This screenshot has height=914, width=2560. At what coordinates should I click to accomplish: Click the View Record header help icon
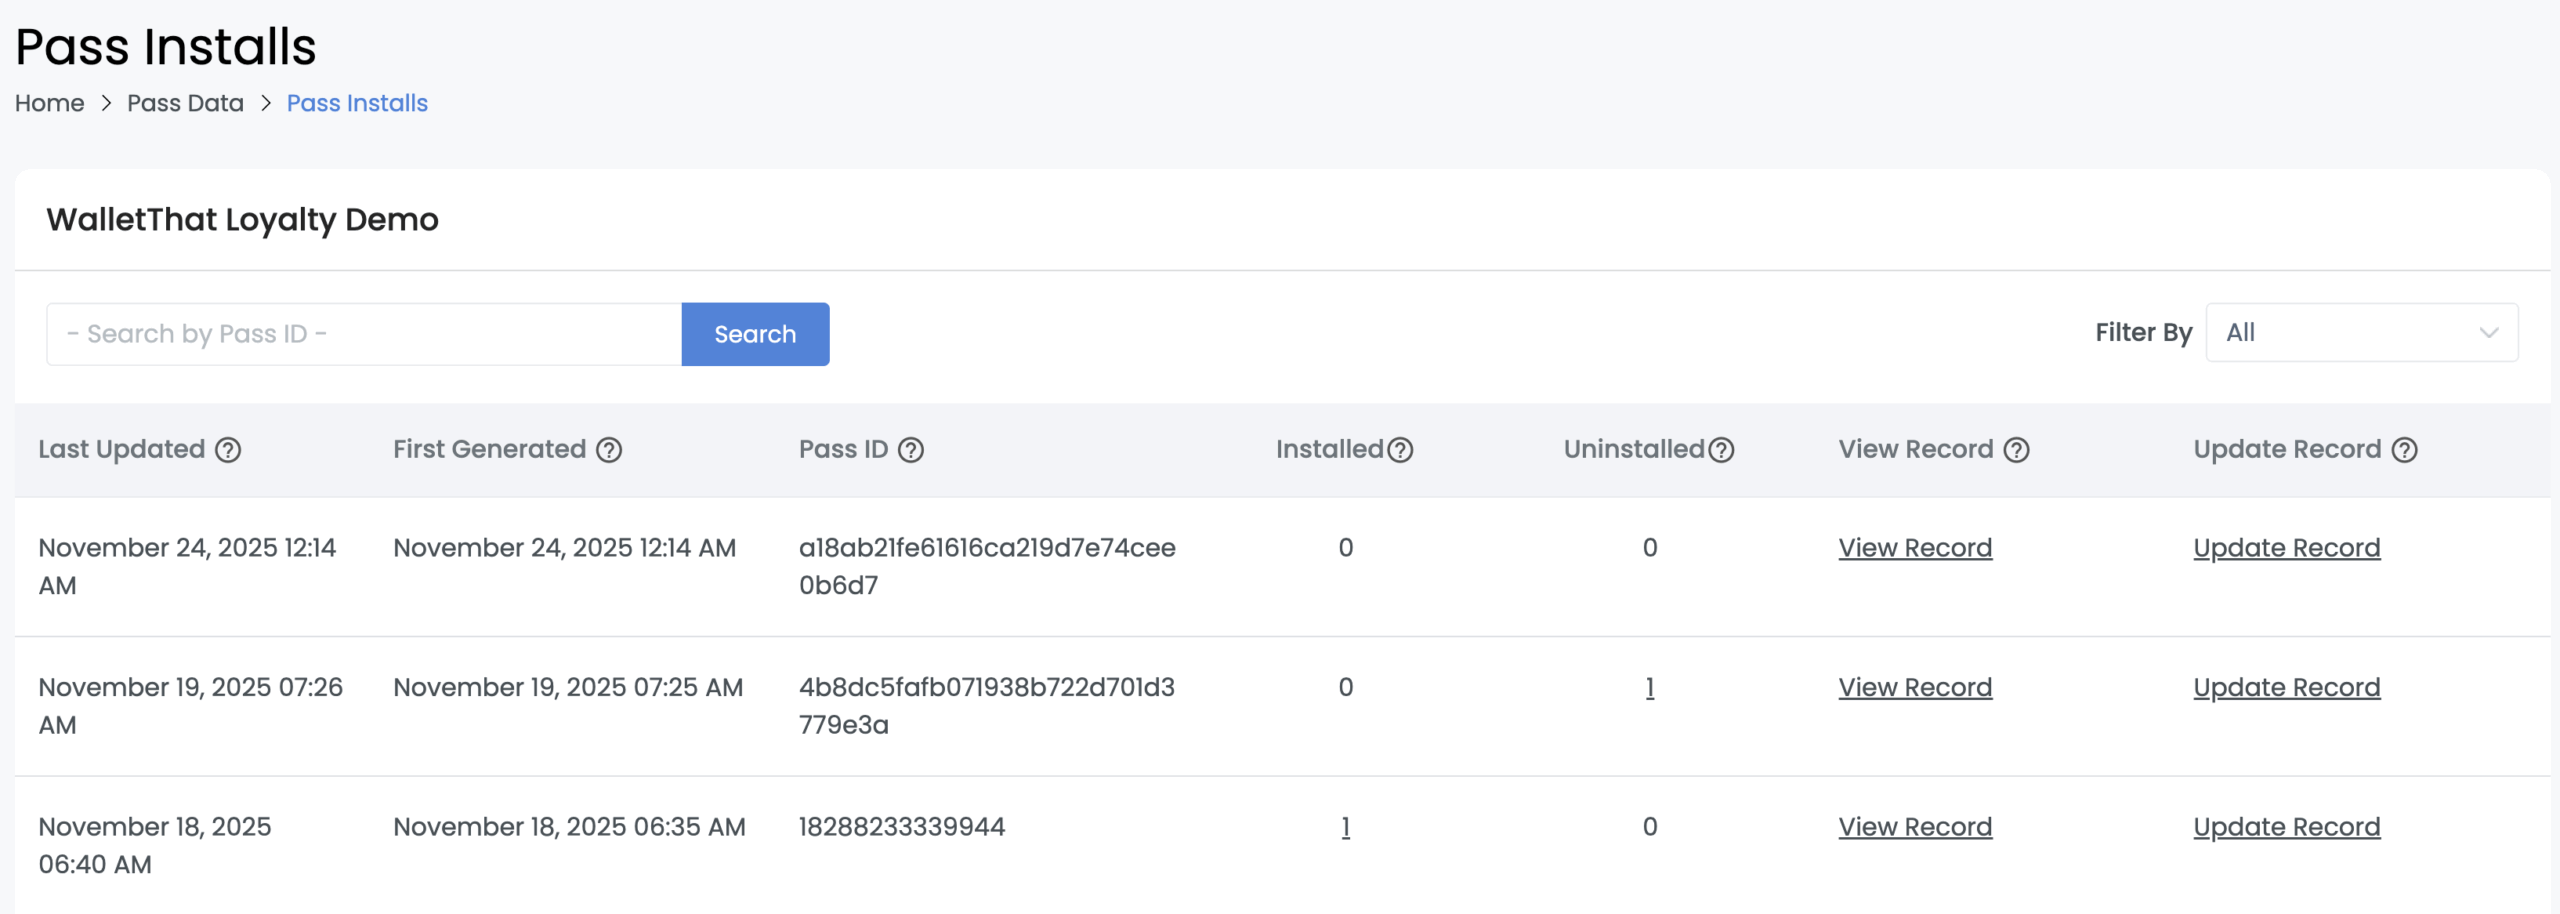[x=2016, y=450]
